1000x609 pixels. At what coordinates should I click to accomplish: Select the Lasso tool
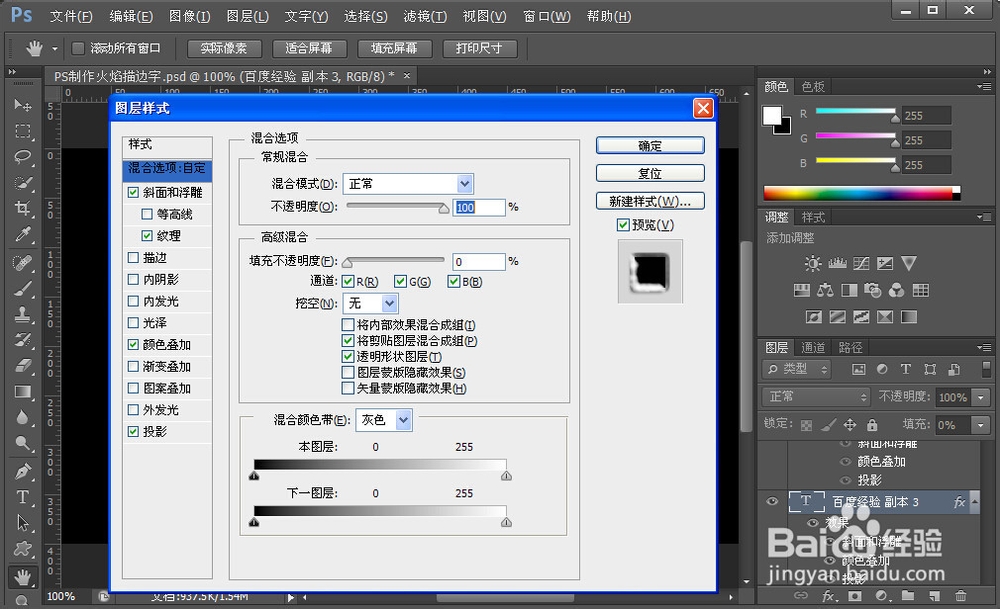click(x=23, y=157)
